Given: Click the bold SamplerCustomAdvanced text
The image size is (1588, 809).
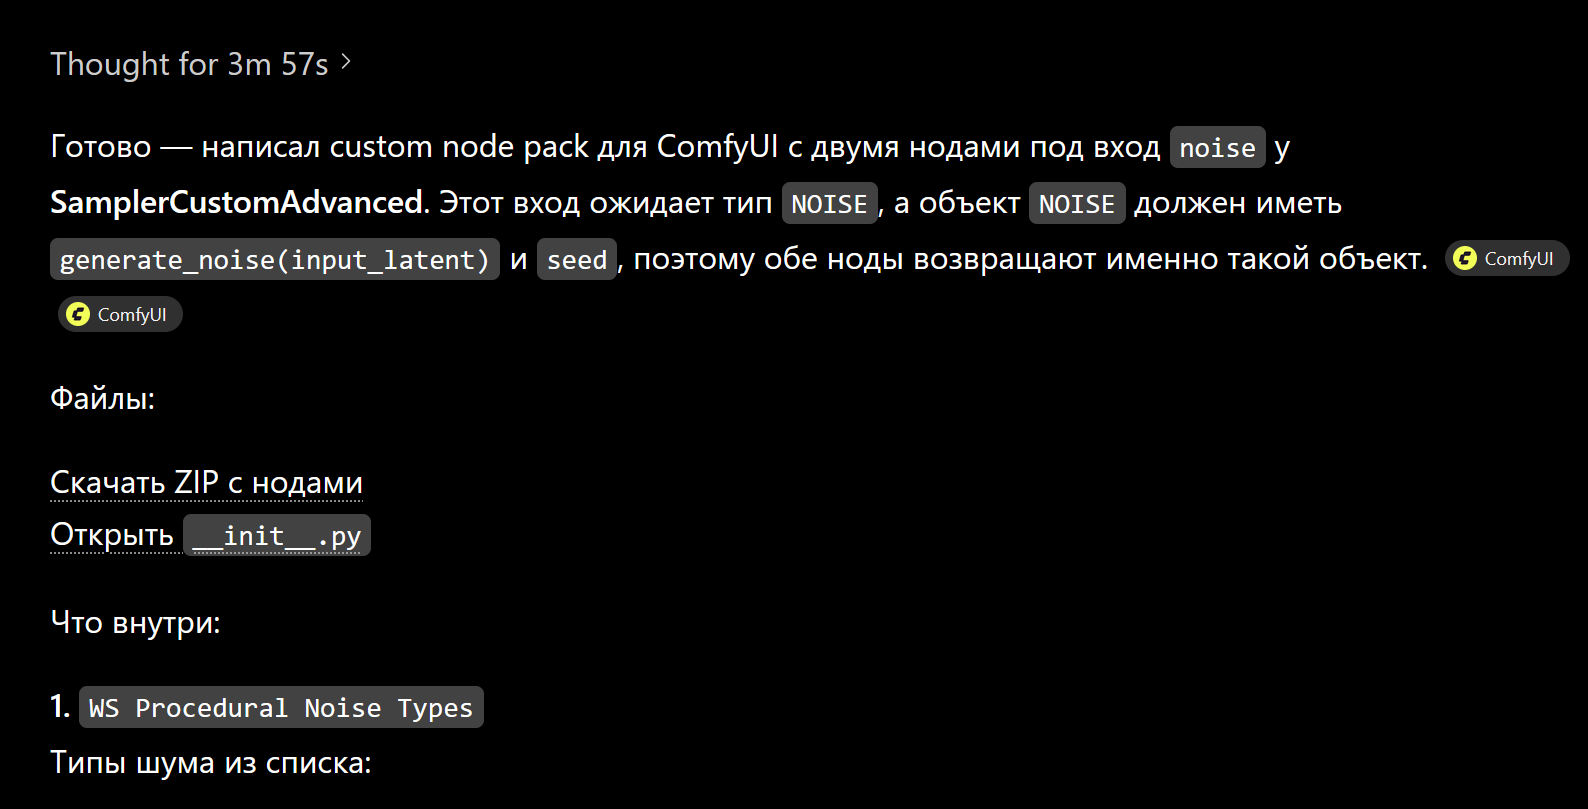Looking at the screenshot, I should [237, 203].
